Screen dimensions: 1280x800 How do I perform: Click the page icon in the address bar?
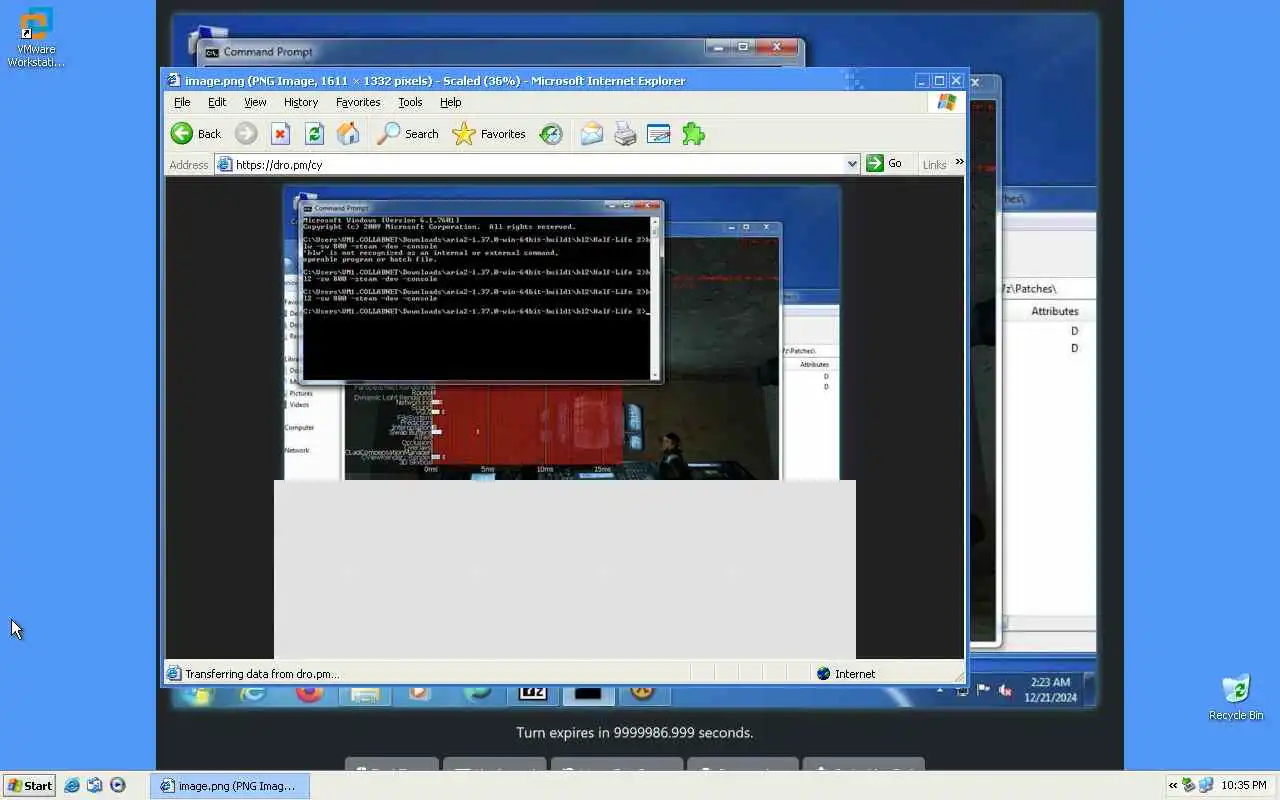(224, 164)
